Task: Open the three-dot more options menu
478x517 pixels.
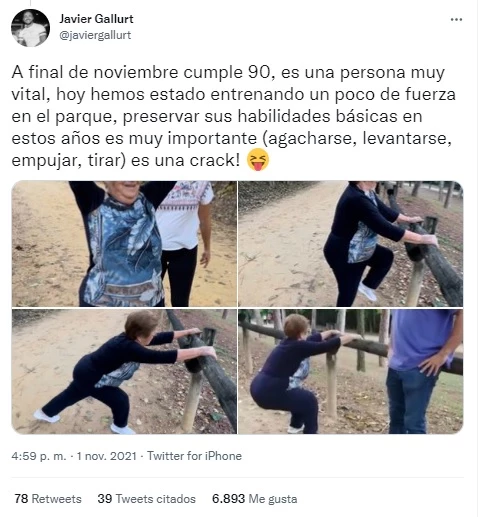Action: [x=456, y=20]
